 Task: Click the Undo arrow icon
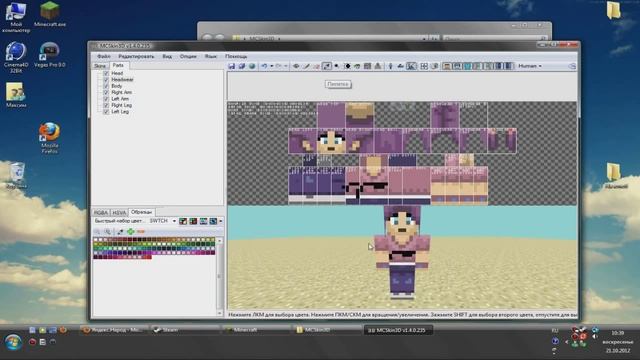[x=264, y=66]
